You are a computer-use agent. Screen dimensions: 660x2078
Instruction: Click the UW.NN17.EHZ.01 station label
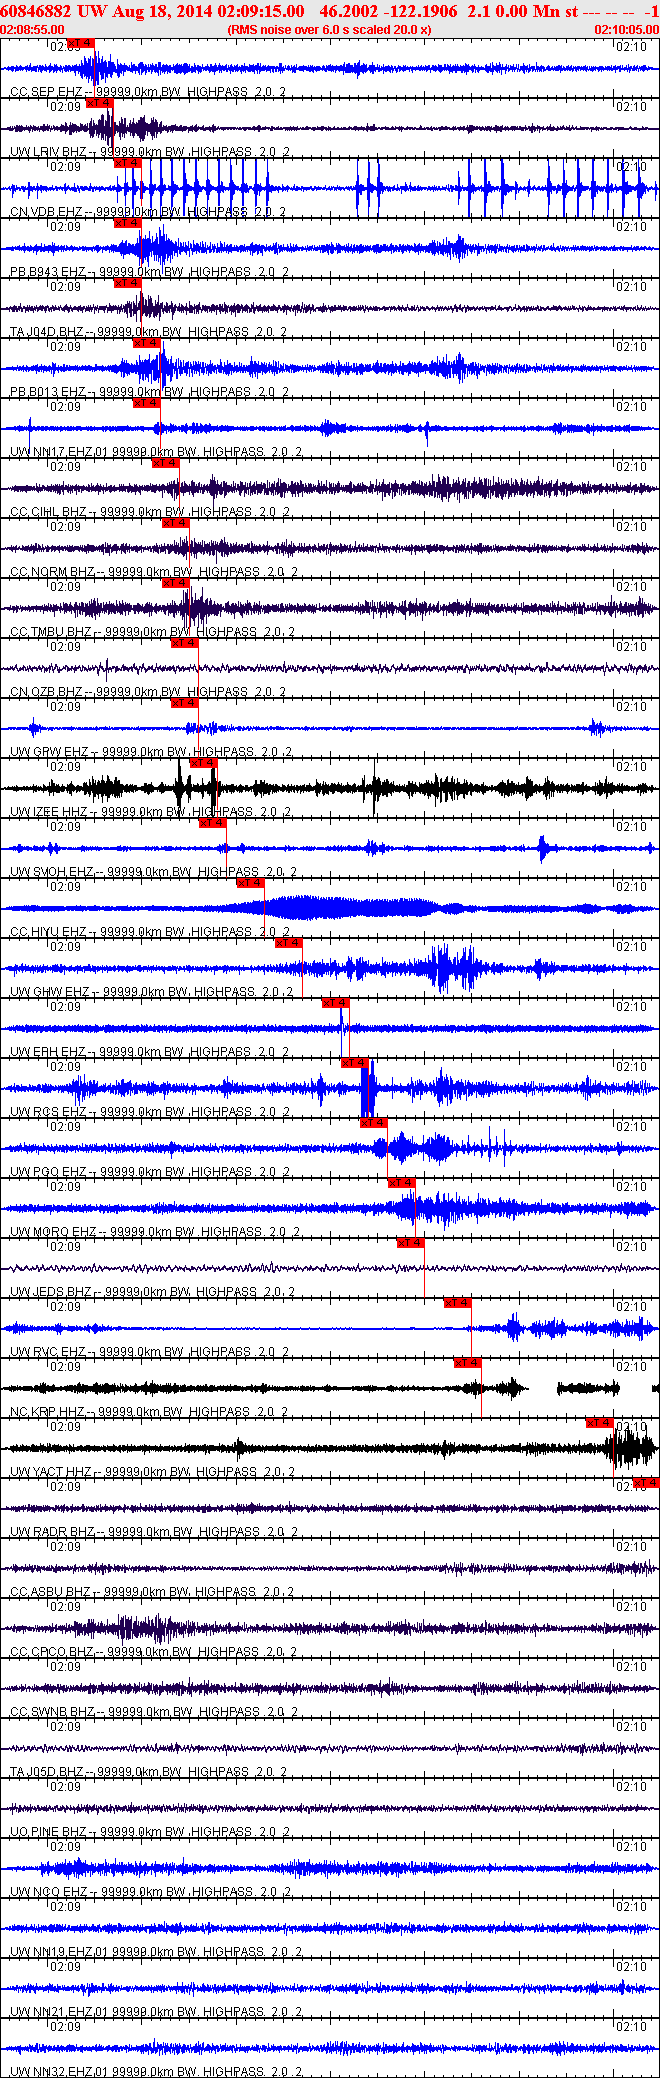point(60,452)
